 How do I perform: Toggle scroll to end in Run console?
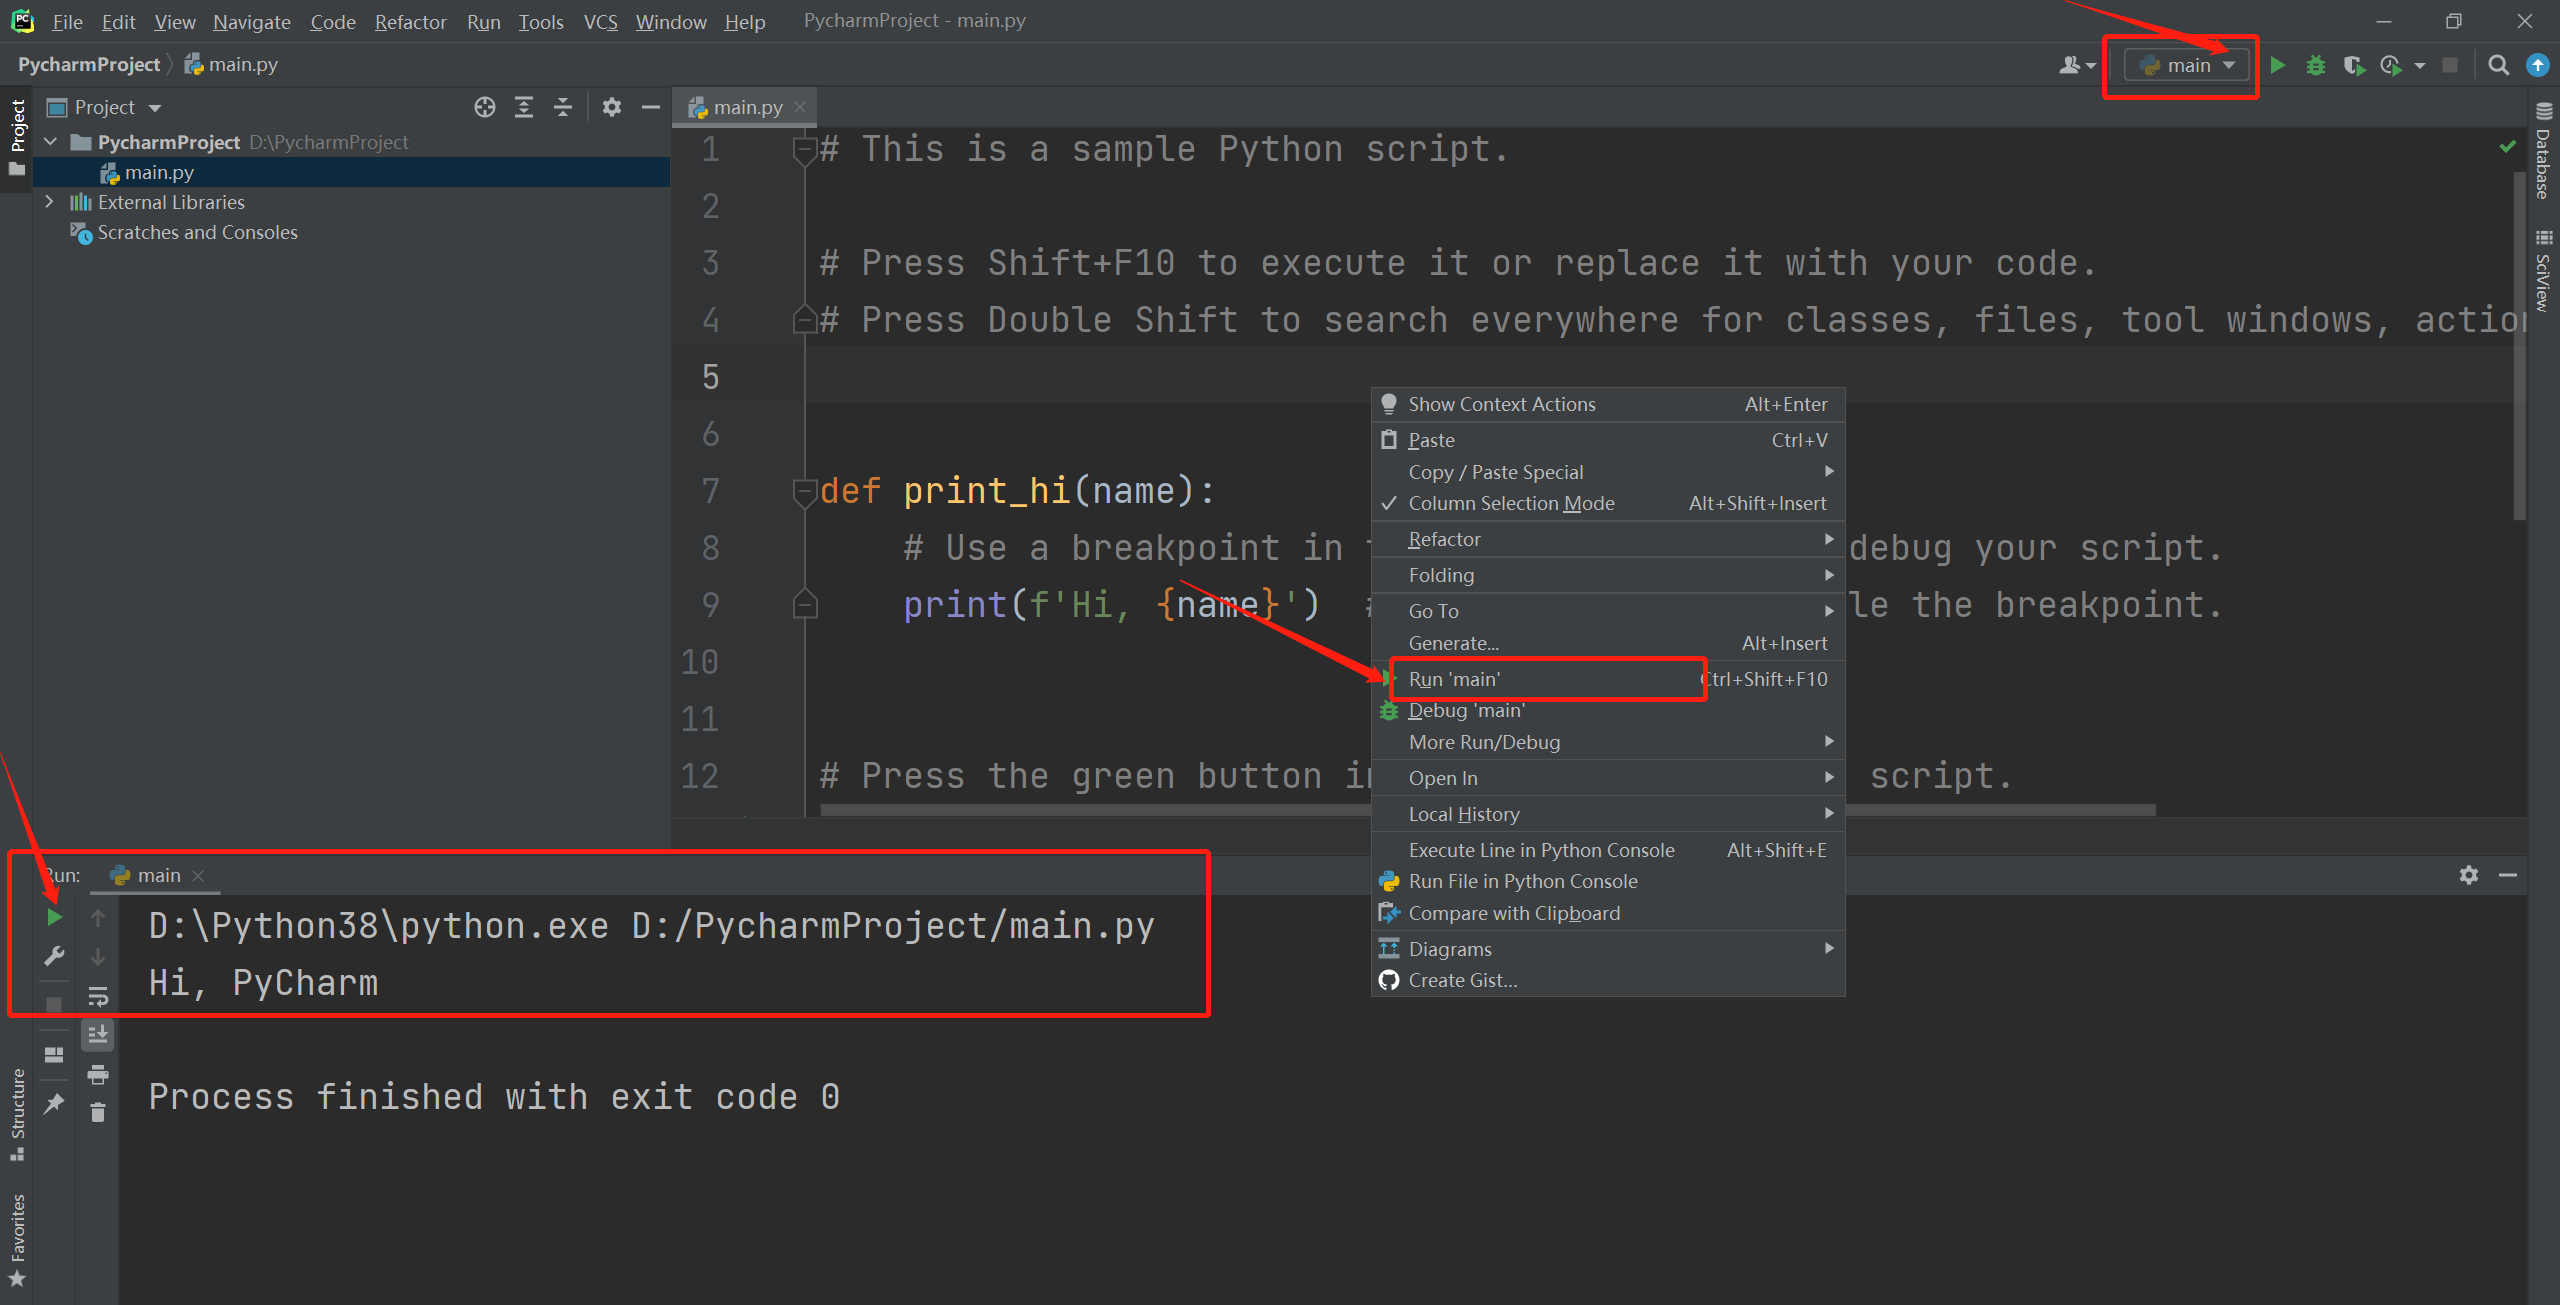click(x=98, y=1035)
